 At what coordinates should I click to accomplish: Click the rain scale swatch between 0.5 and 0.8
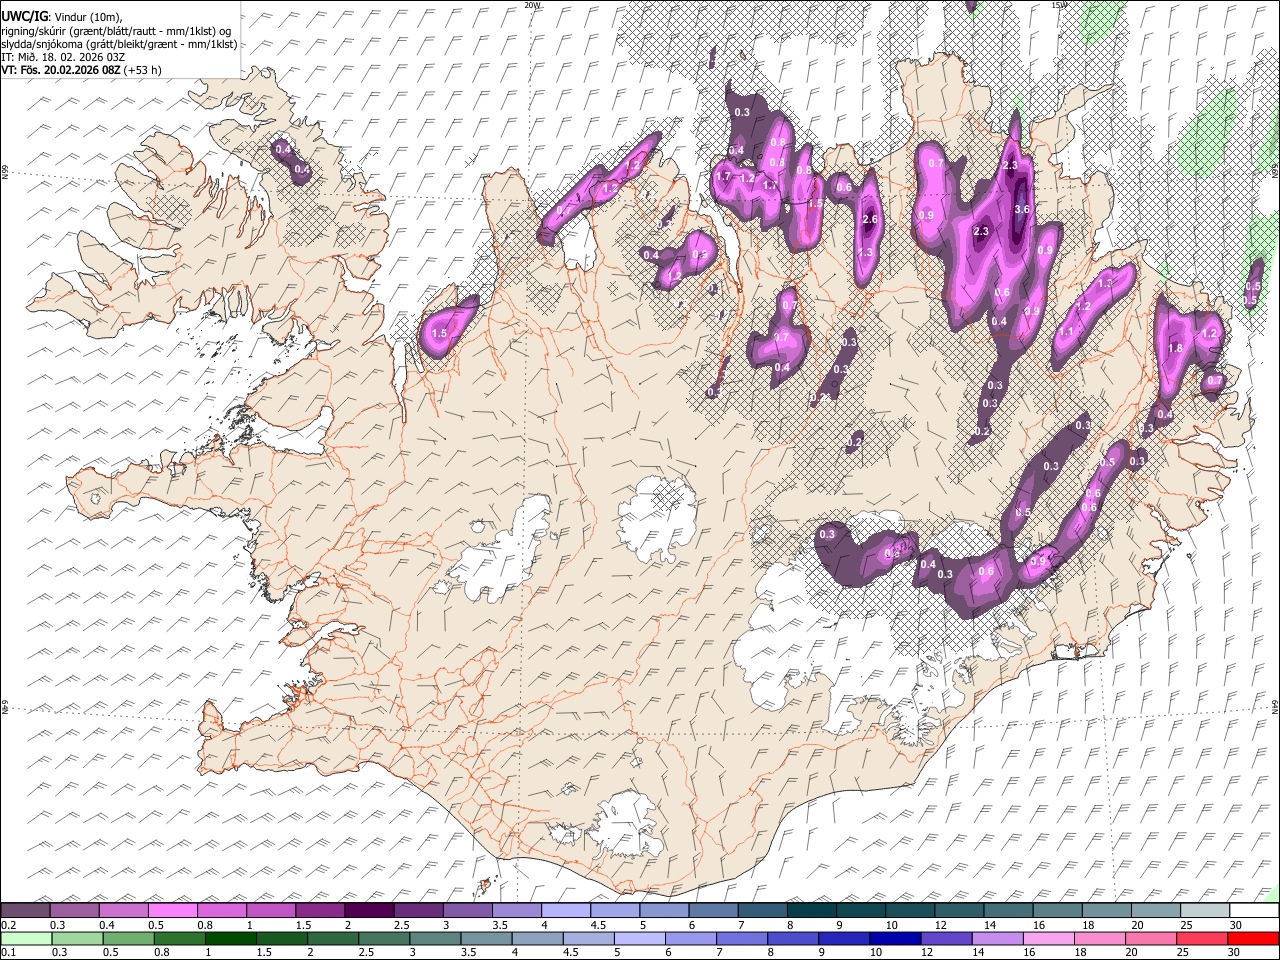tap(128, 938)
